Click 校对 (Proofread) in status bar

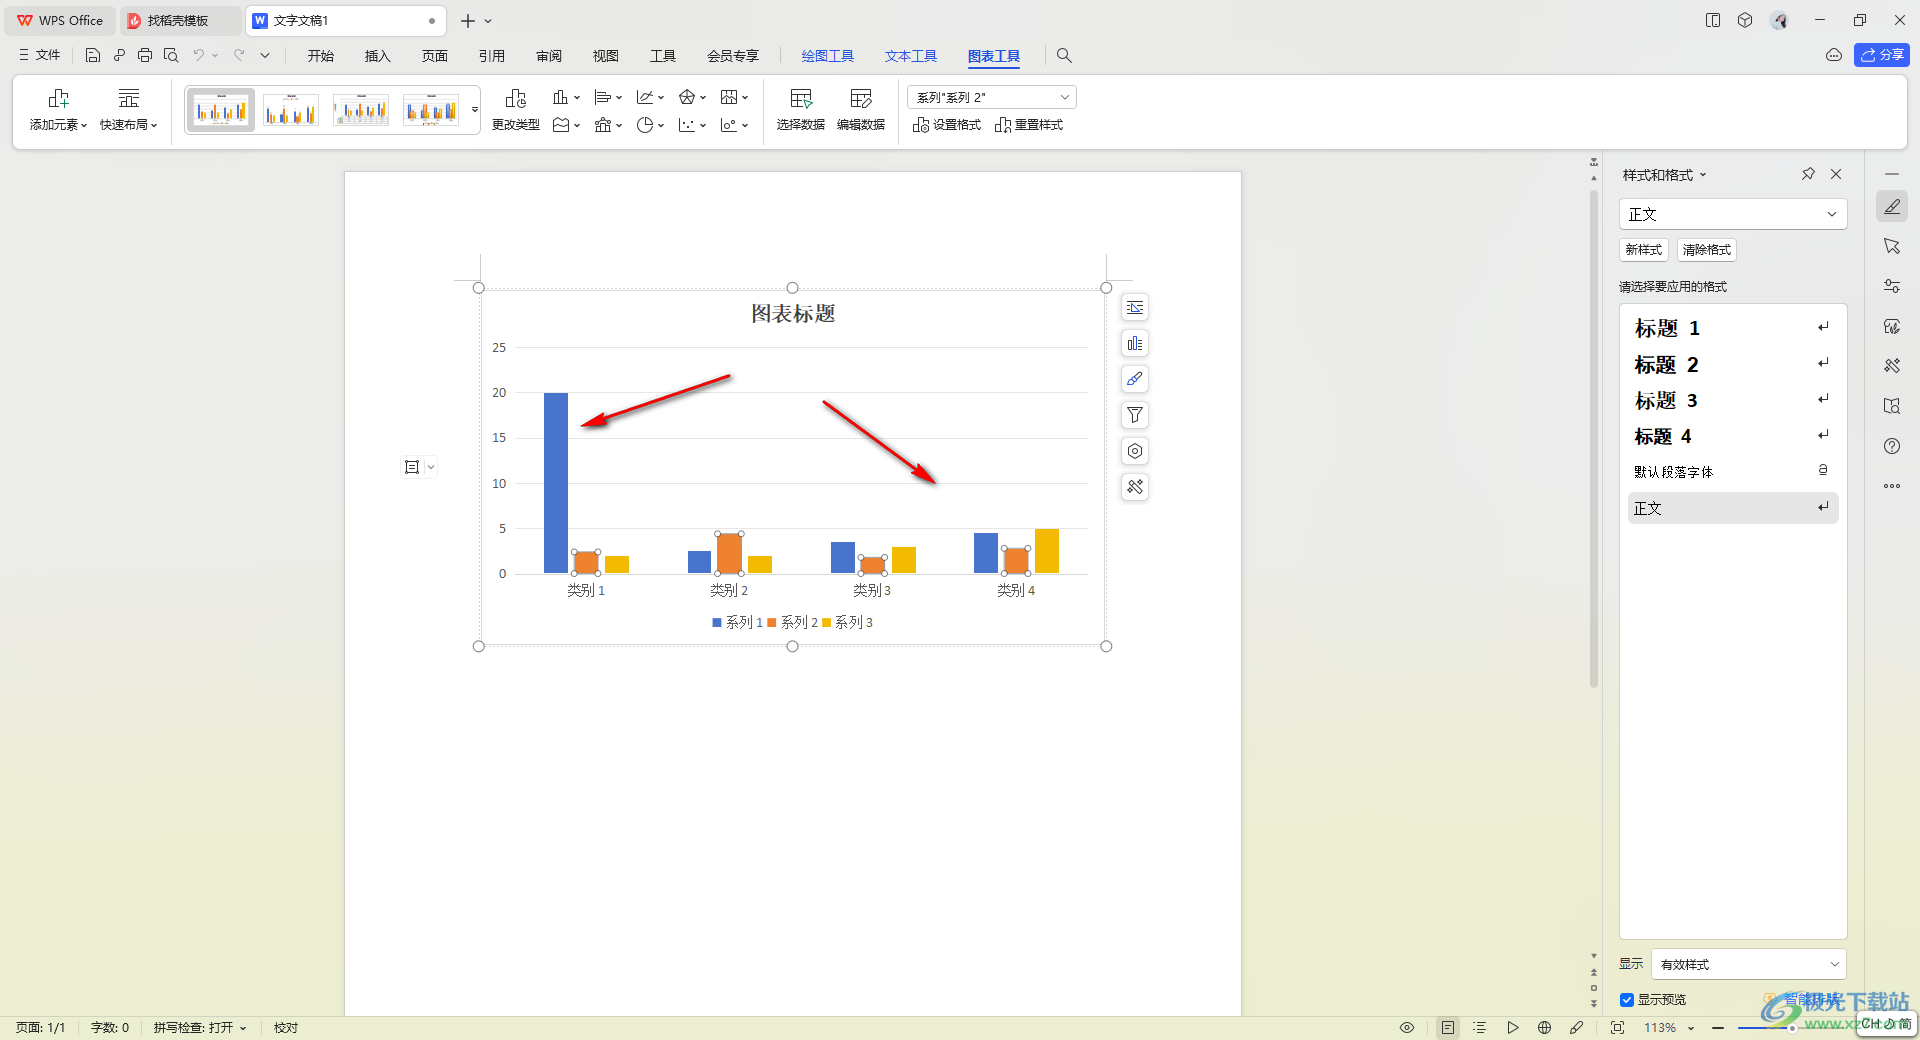pyautogui.click(x=286, y=1028)
